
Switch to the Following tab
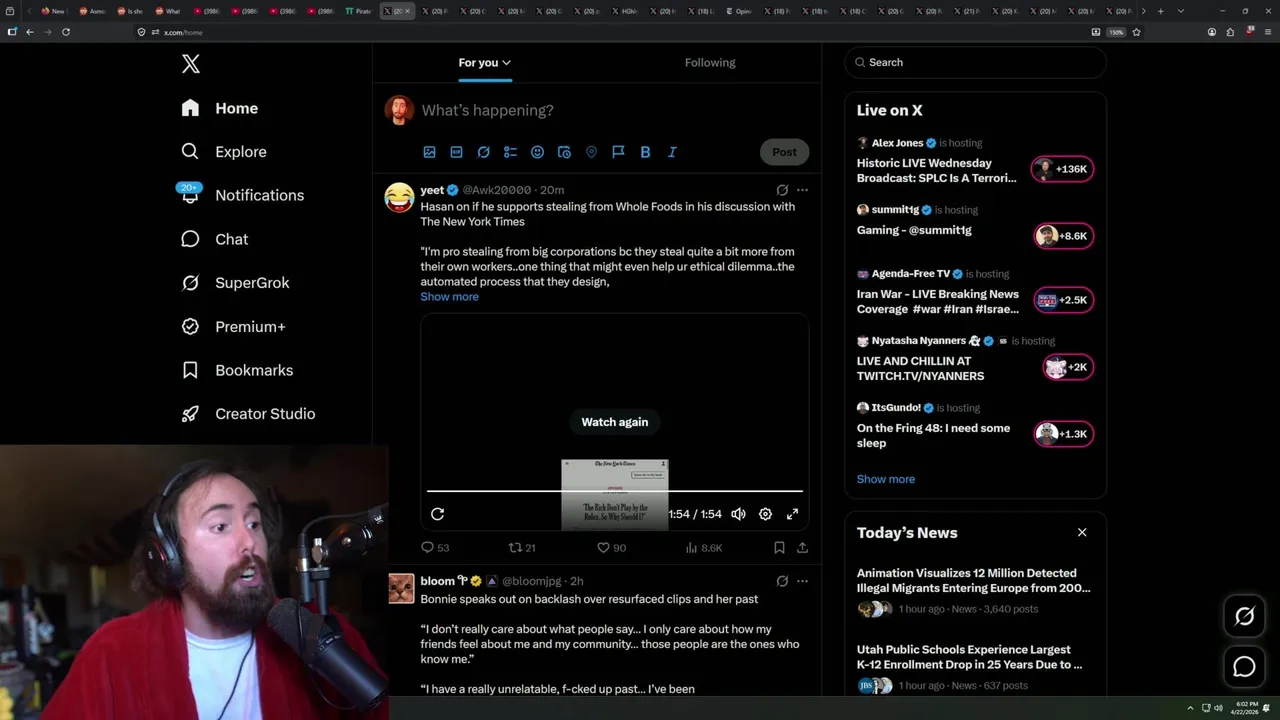tap(710, 62)
